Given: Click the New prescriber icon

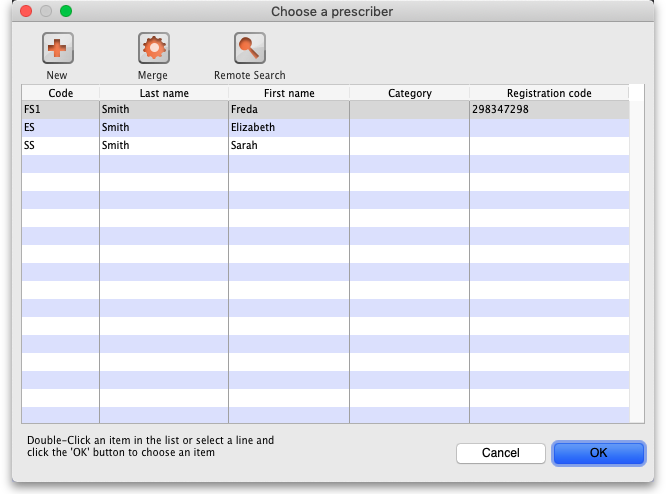Looking at the screenshot, I should click(x=57, y=48).
